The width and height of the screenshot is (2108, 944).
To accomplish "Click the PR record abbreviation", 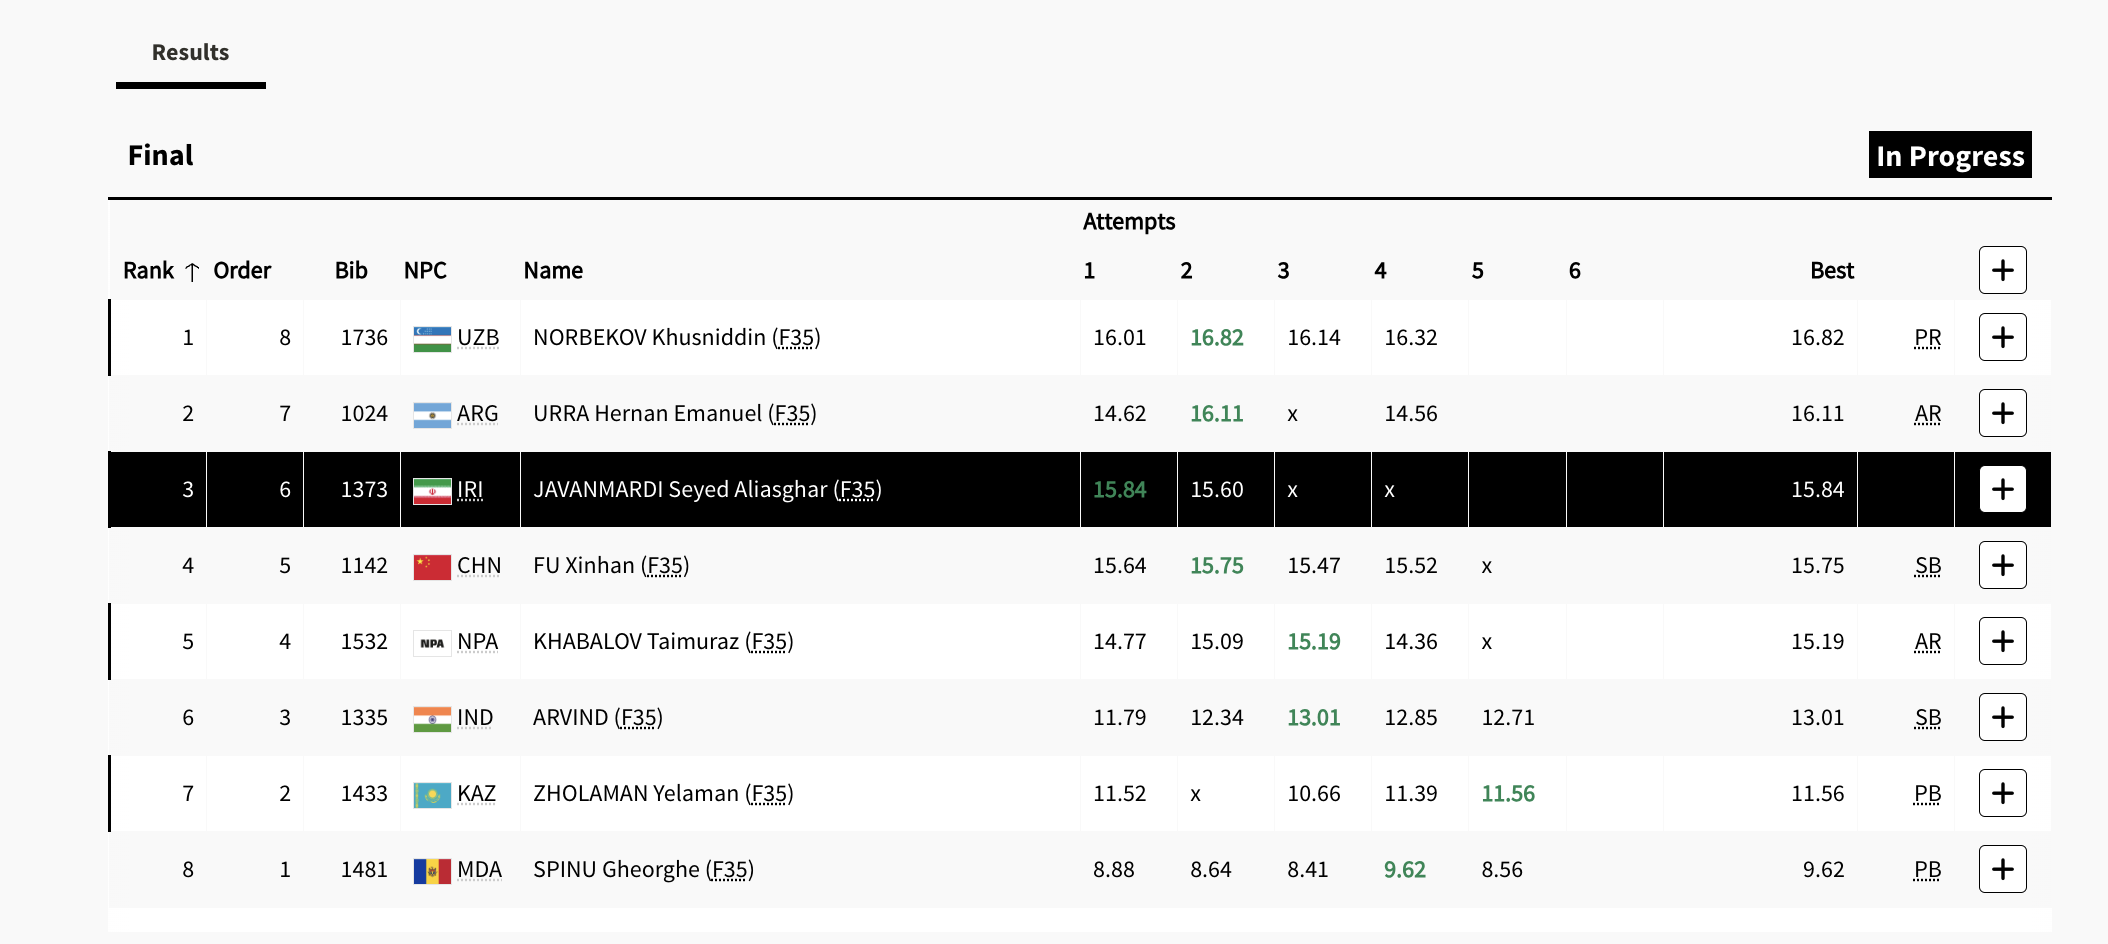I will click(x=1927, y=338).
